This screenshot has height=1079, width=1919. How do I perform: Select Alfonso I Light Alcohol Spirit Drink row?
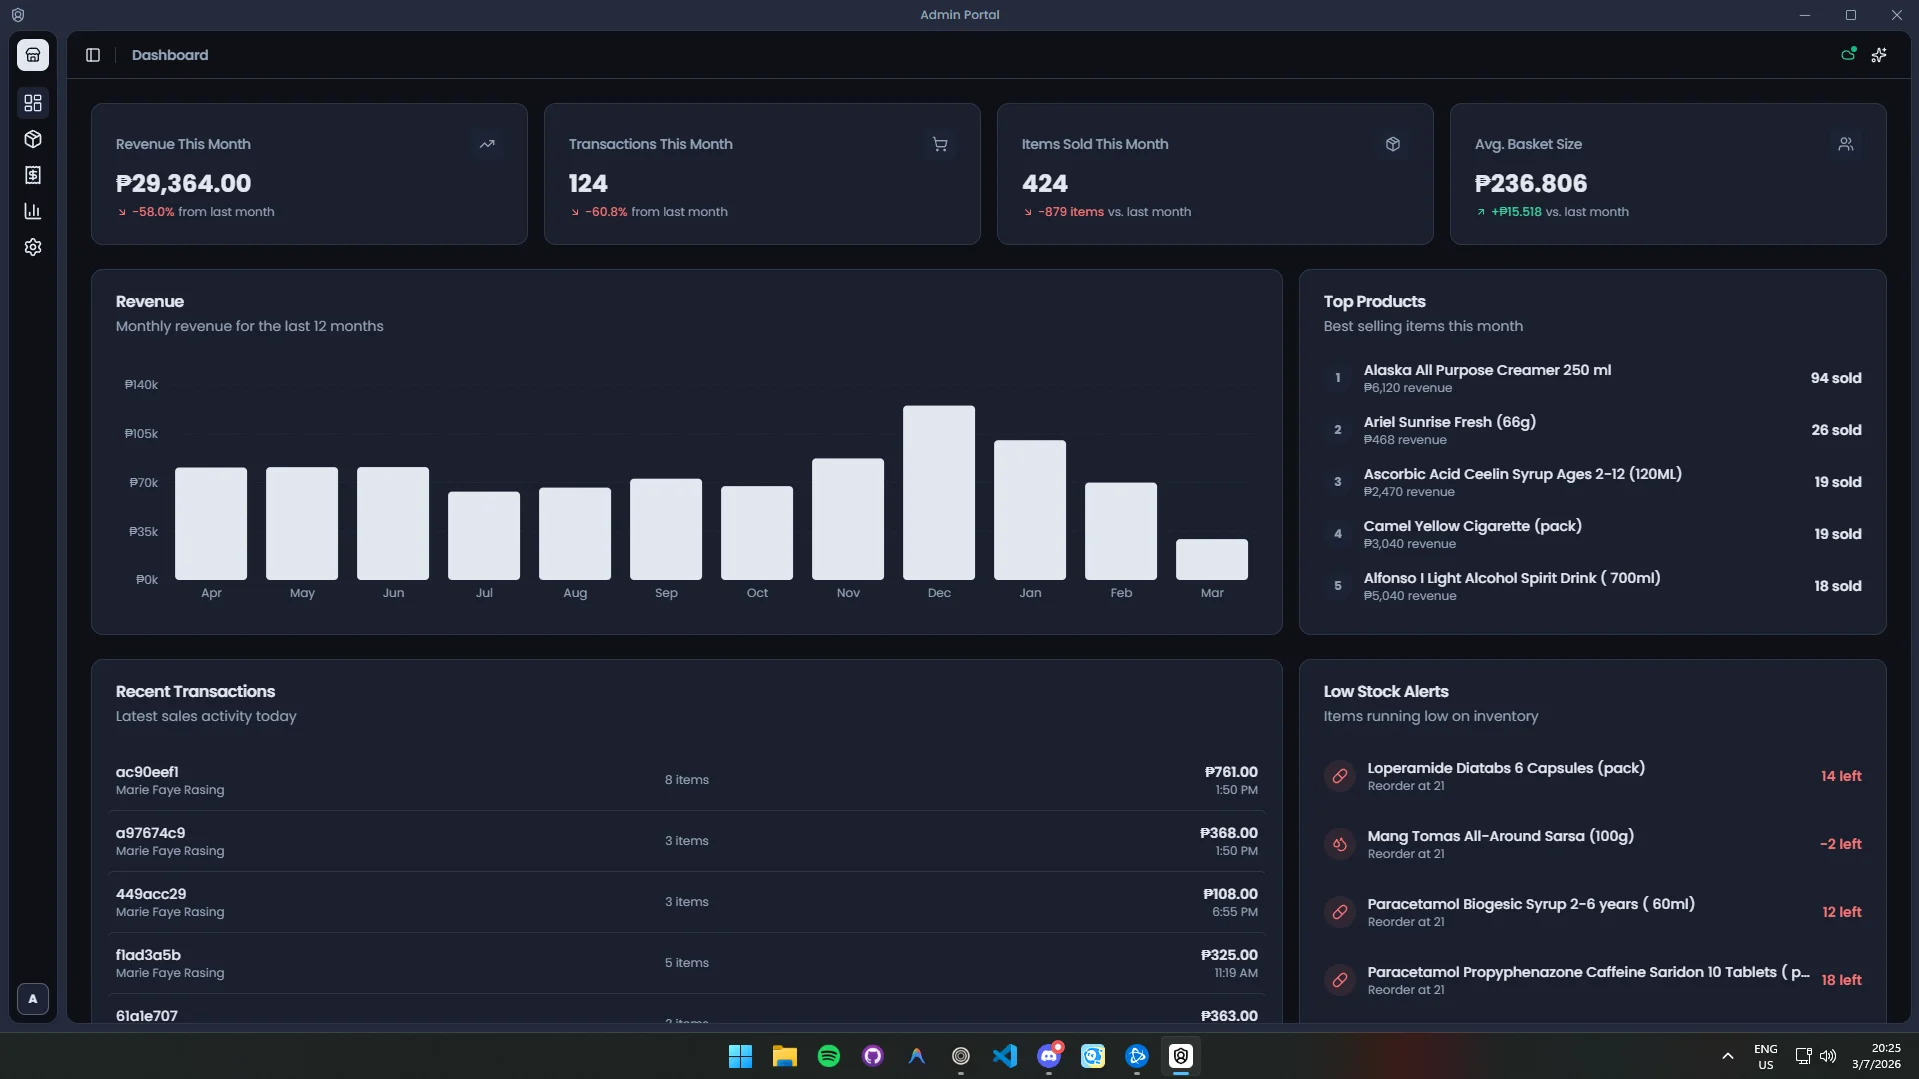pos(1593,586)
